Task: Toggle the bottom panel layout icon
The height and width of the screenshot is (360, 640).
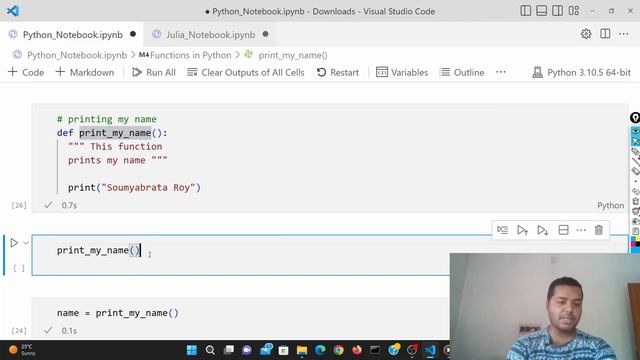Action: coord(542,11)
